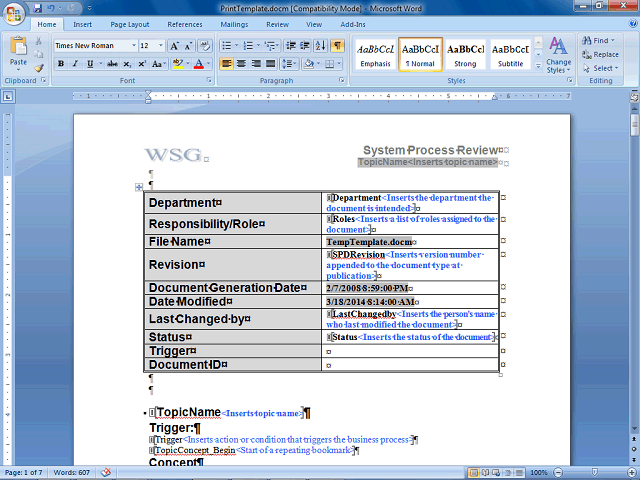Open bullets list dropdown
This screenshot has width=640, height=480.
236,46
